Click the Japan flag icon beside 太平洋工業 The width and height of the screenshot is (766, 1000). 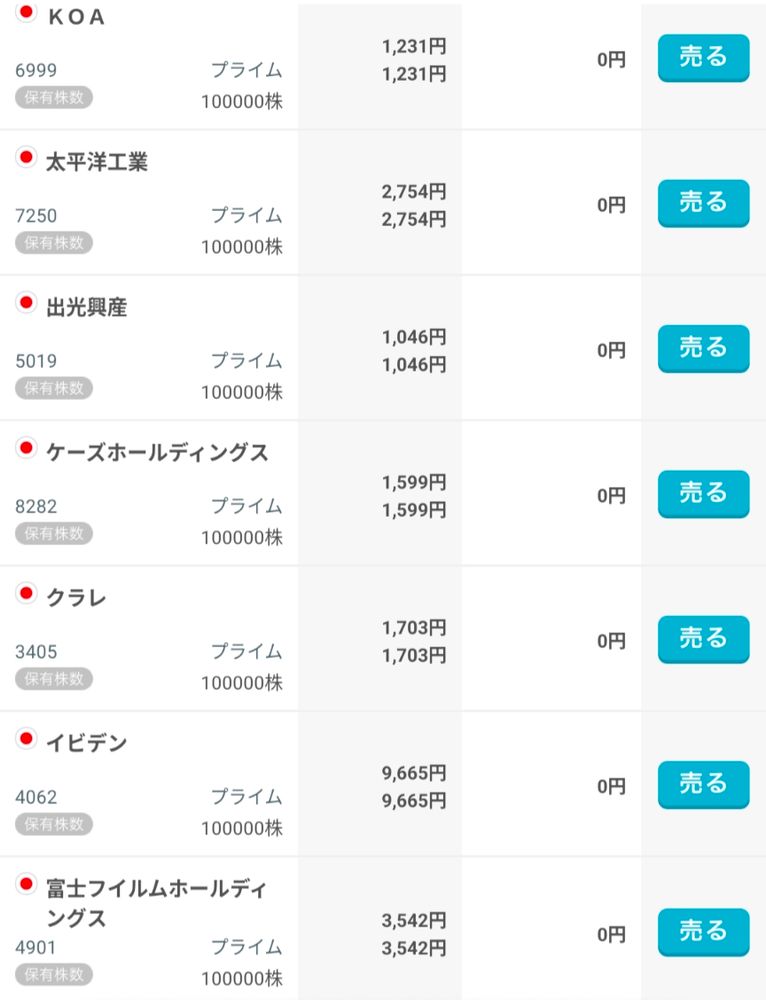[x=26, y=158]
